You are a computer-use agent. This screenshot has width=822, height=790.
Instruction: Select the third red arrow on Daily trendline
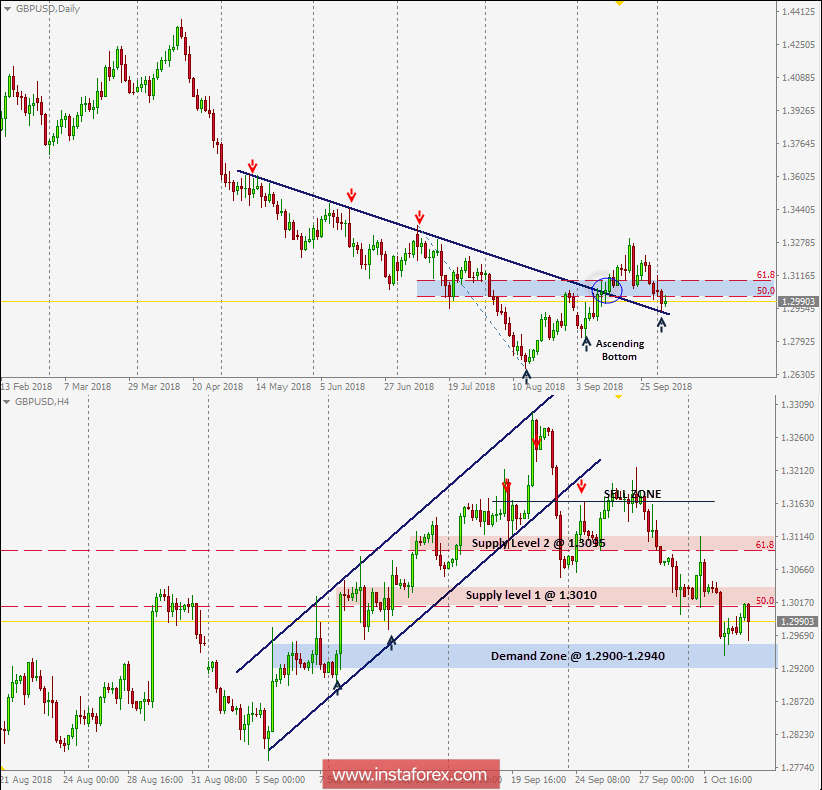coord(419,218)
